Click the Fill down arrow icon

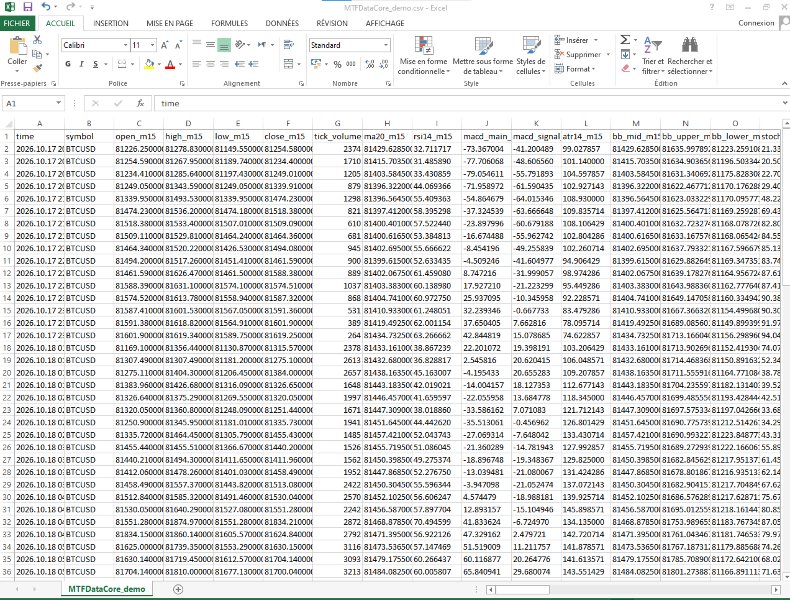tap(625, 54)
